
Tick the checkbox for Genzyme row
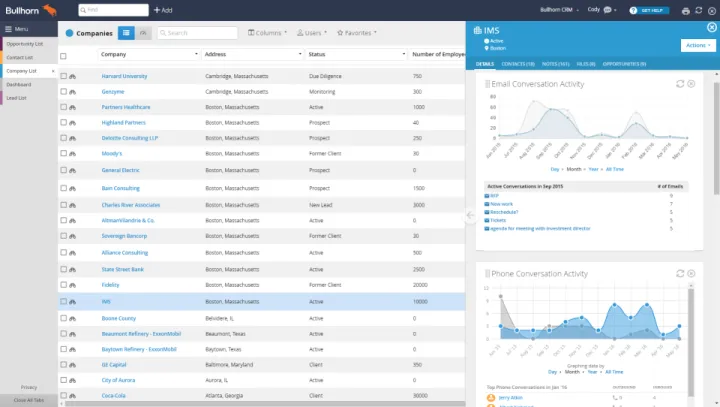click(x=63, y=91)
